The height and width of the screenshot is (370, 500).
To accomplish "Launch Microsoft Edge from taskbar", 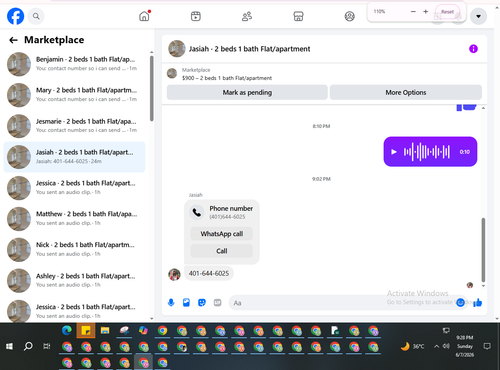I will click(x=67, y=330).
